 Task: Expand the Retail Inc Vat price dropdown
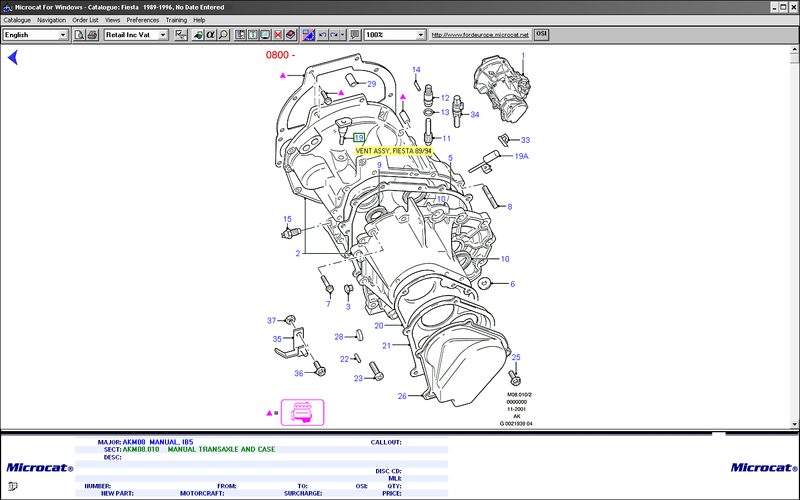point(164,35)
